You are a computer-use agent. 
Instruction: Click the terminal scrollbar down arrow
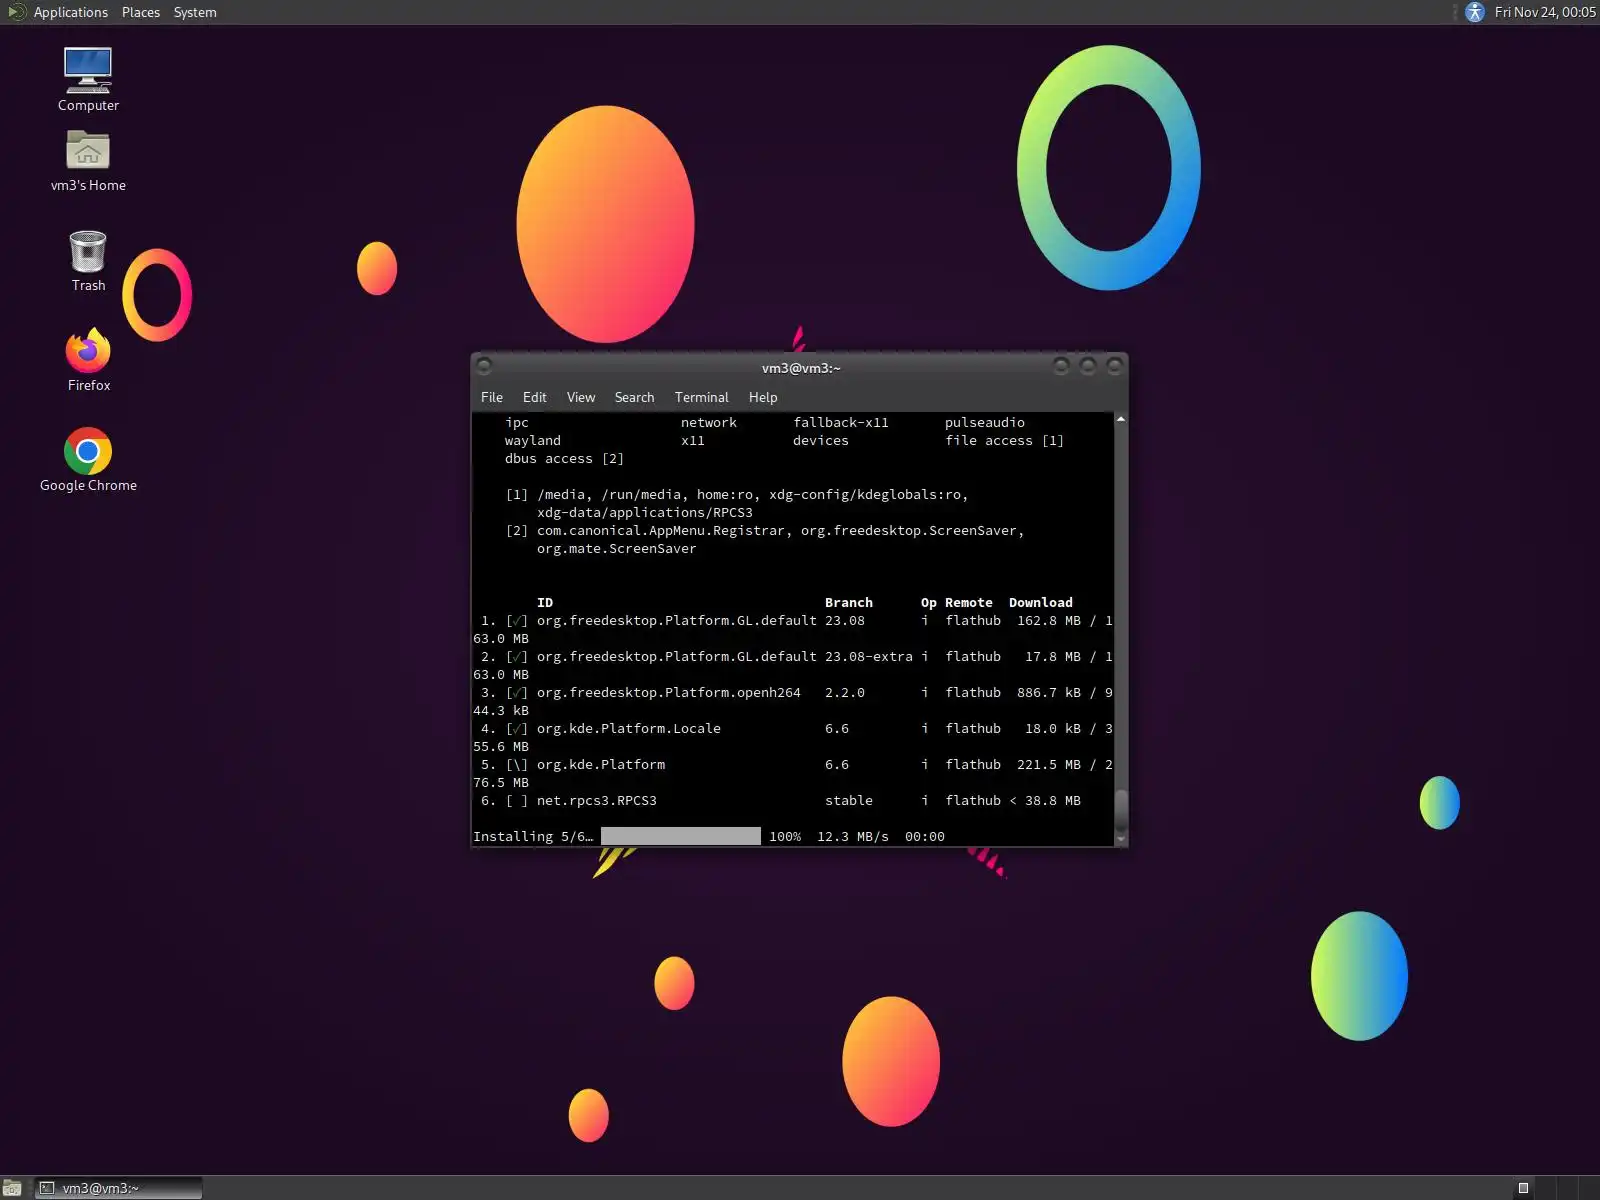coord(1121,838)
